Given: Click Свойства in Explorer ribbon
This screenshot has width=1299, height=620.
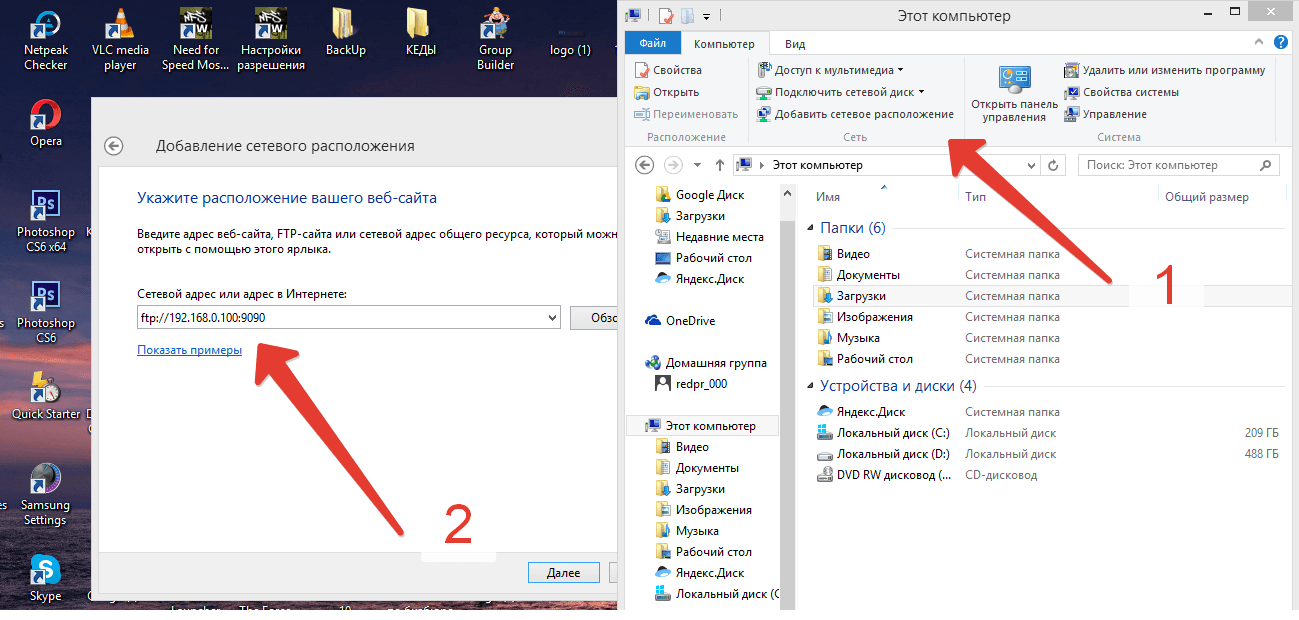Looking at the screenshot, I should click(668, 70).
